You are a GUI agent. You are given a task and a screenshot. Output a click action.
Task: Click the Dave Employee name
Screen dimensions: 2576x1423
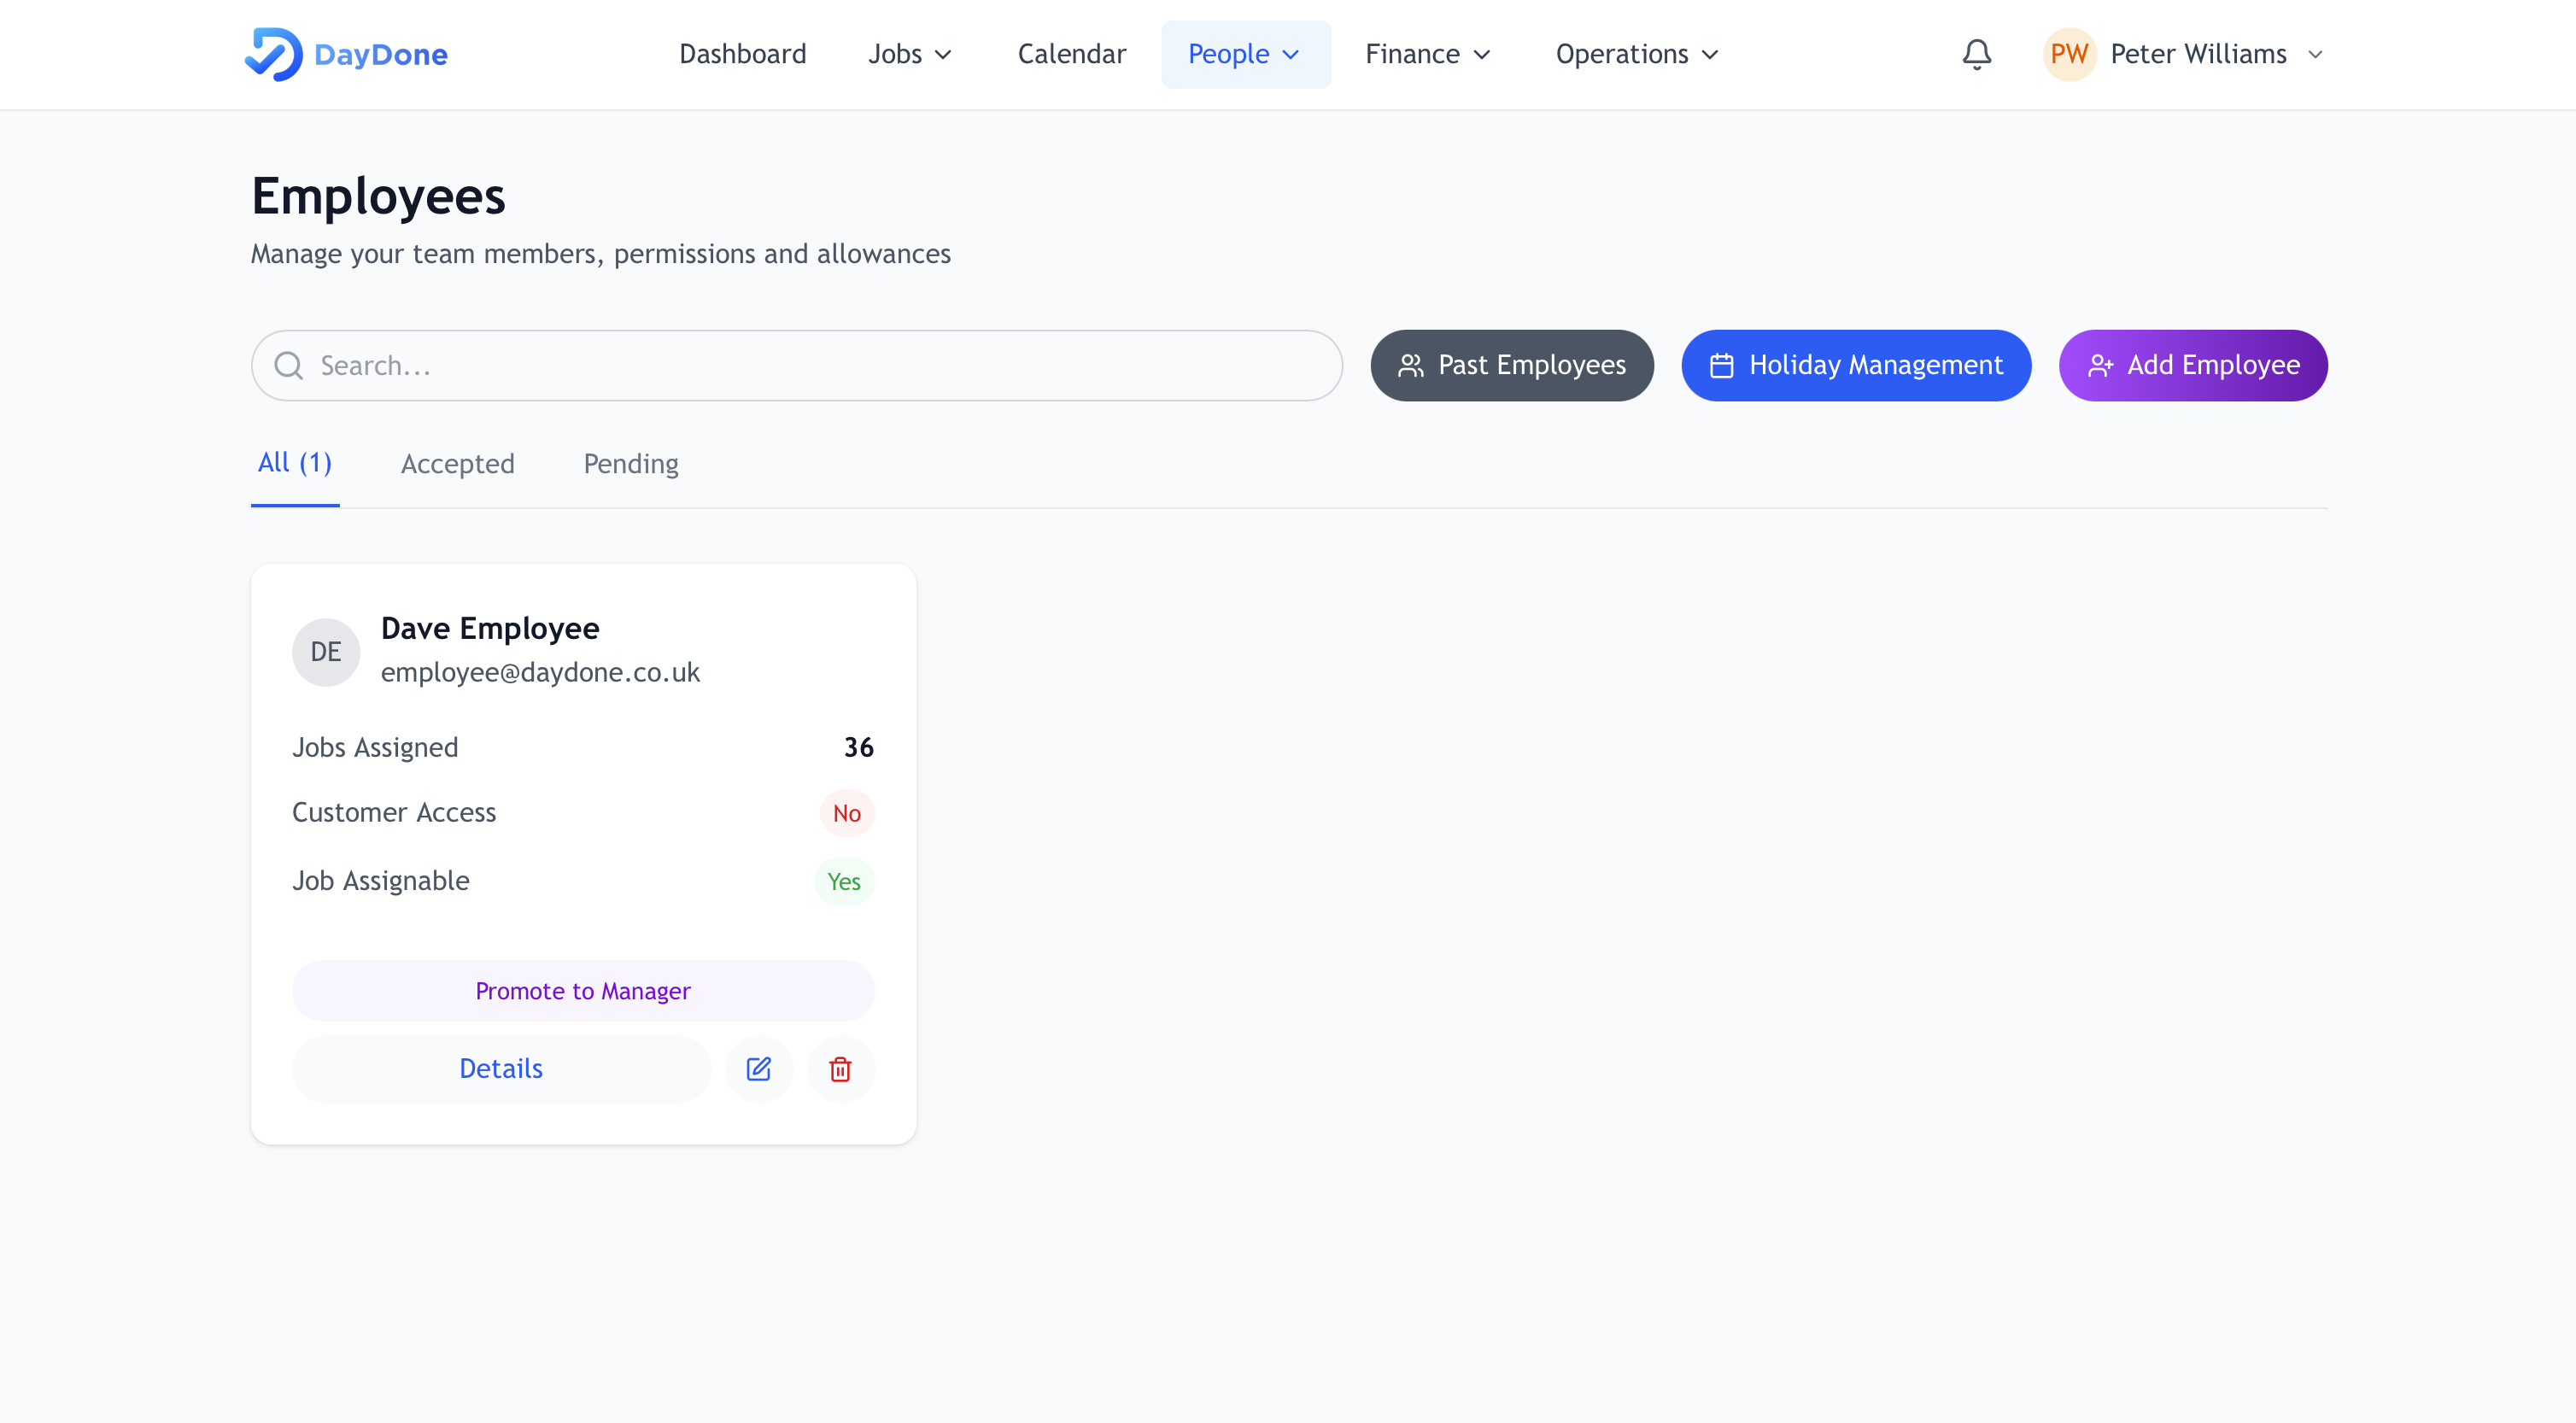(490, 628)
